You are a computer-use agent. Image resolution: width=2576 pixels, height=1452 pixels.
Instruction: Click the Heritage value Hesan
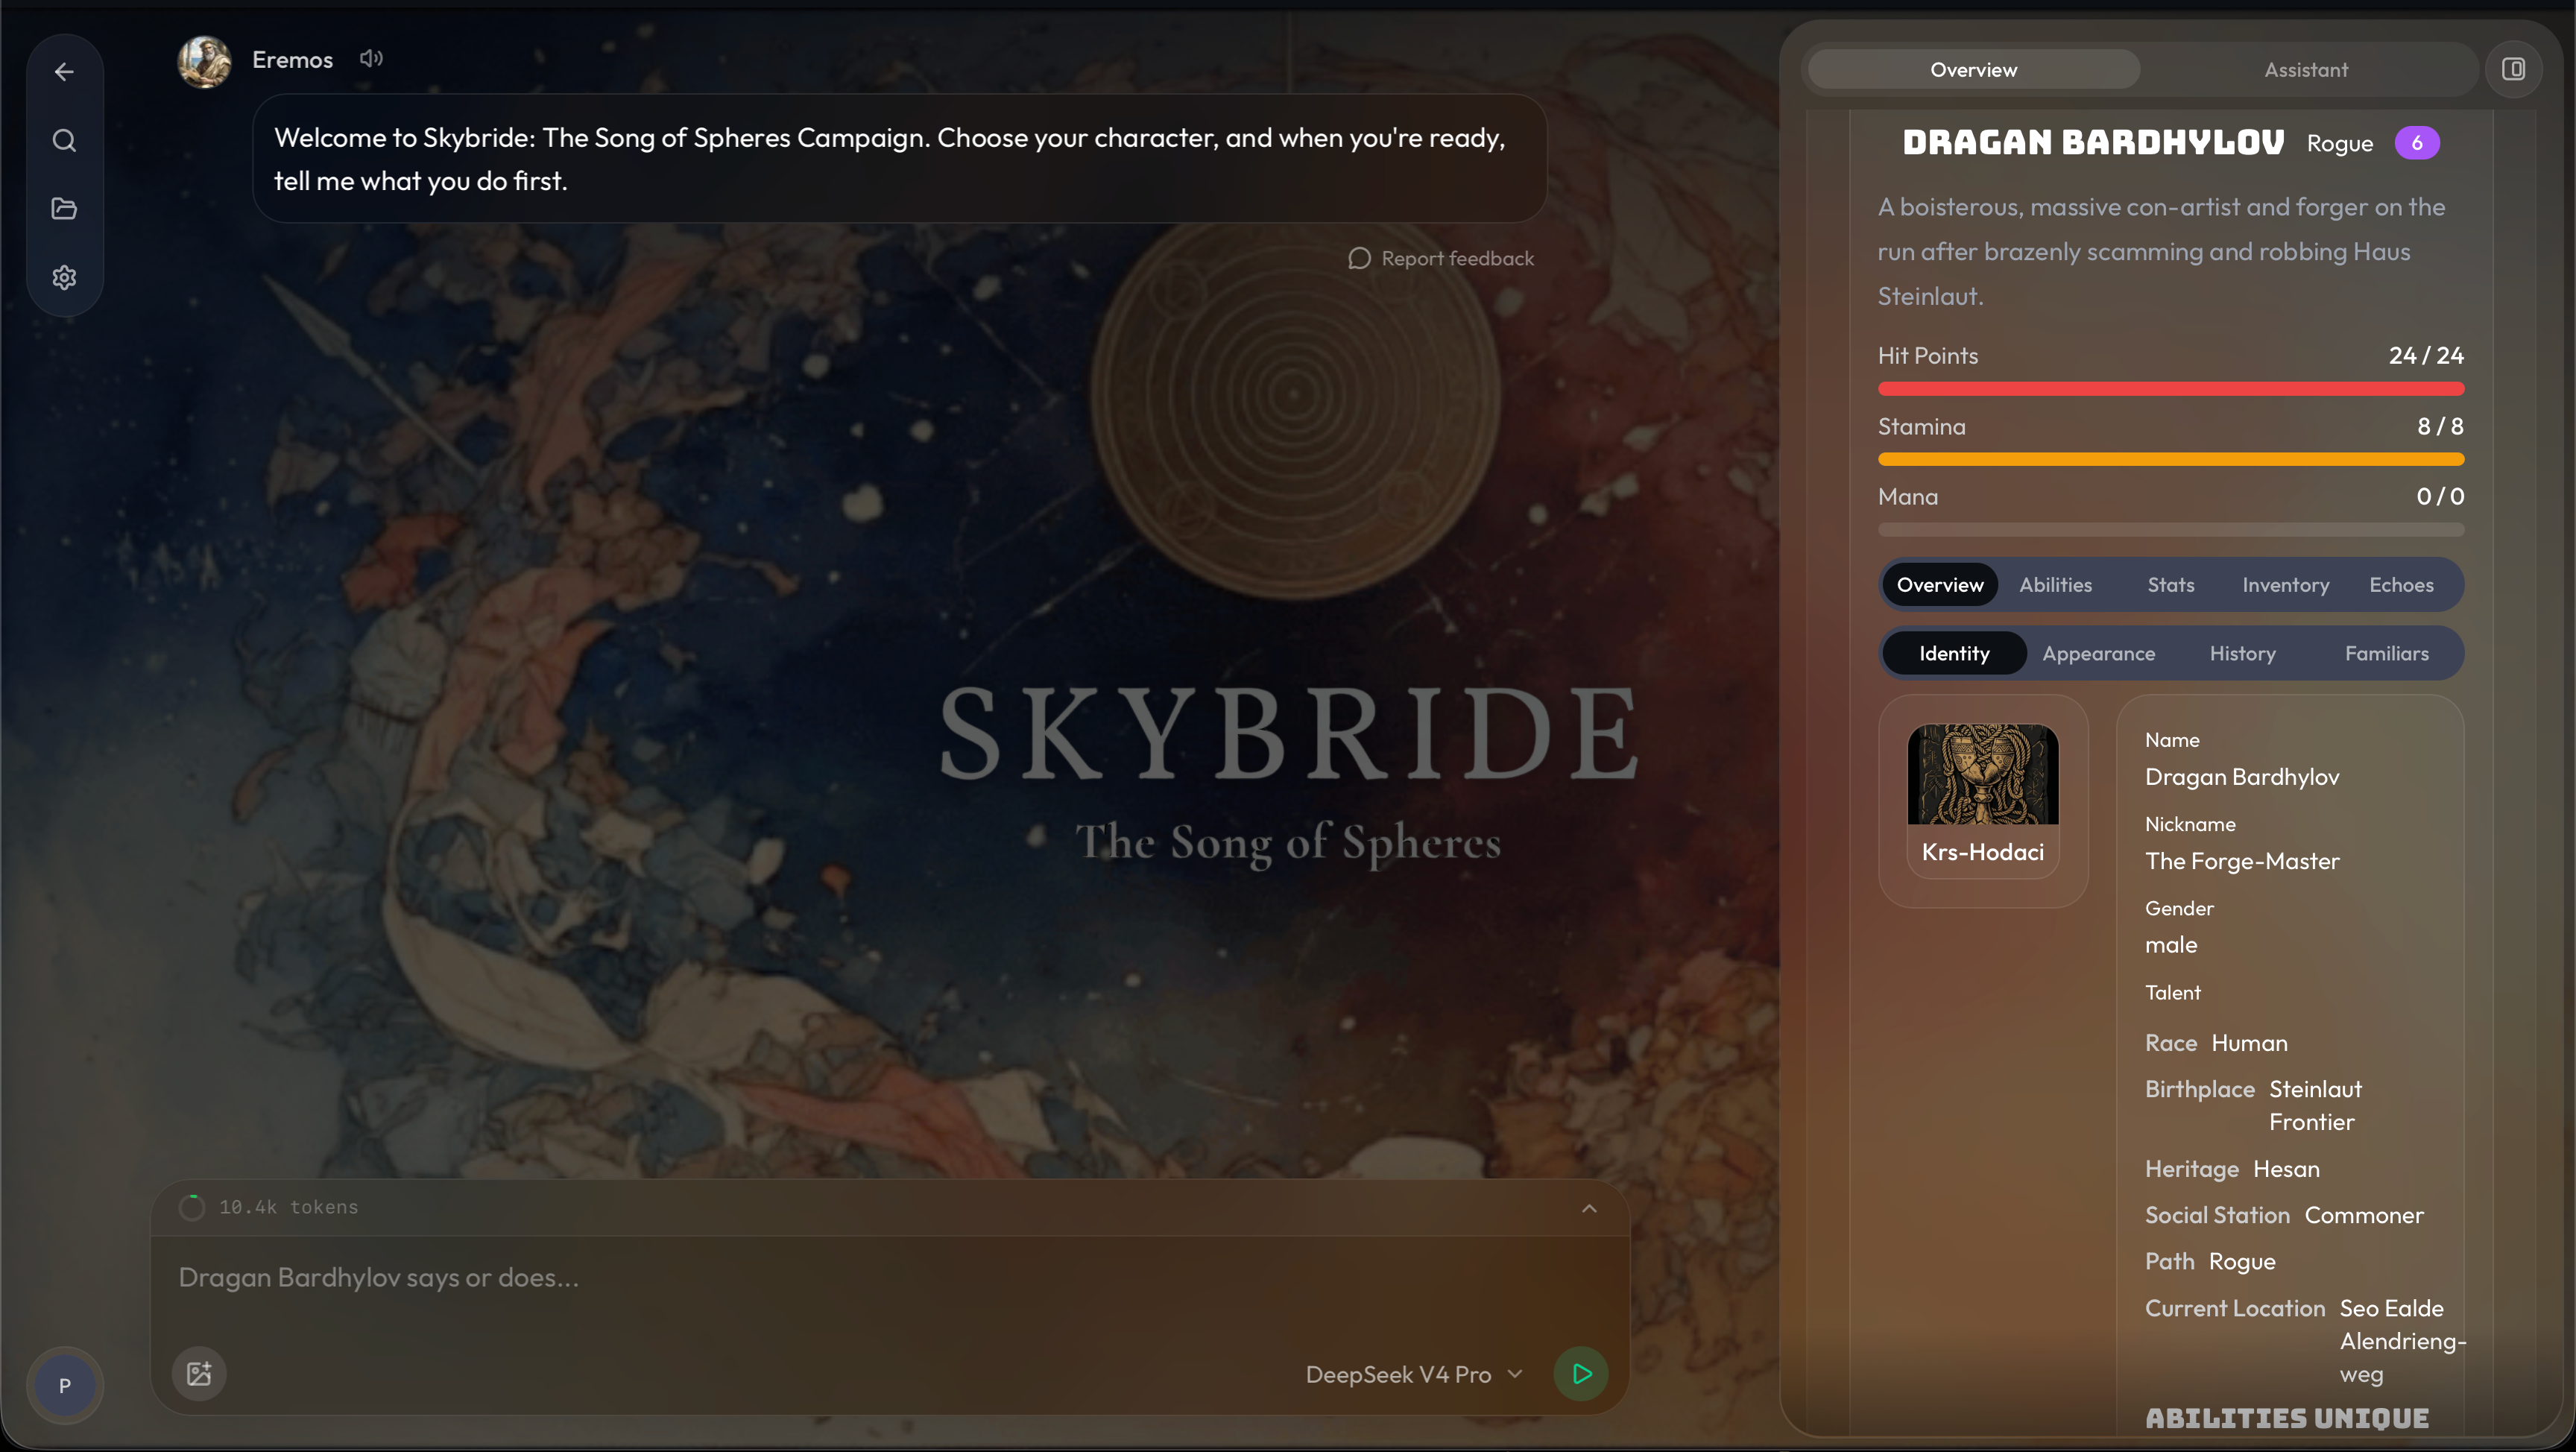point(2286,1169)
